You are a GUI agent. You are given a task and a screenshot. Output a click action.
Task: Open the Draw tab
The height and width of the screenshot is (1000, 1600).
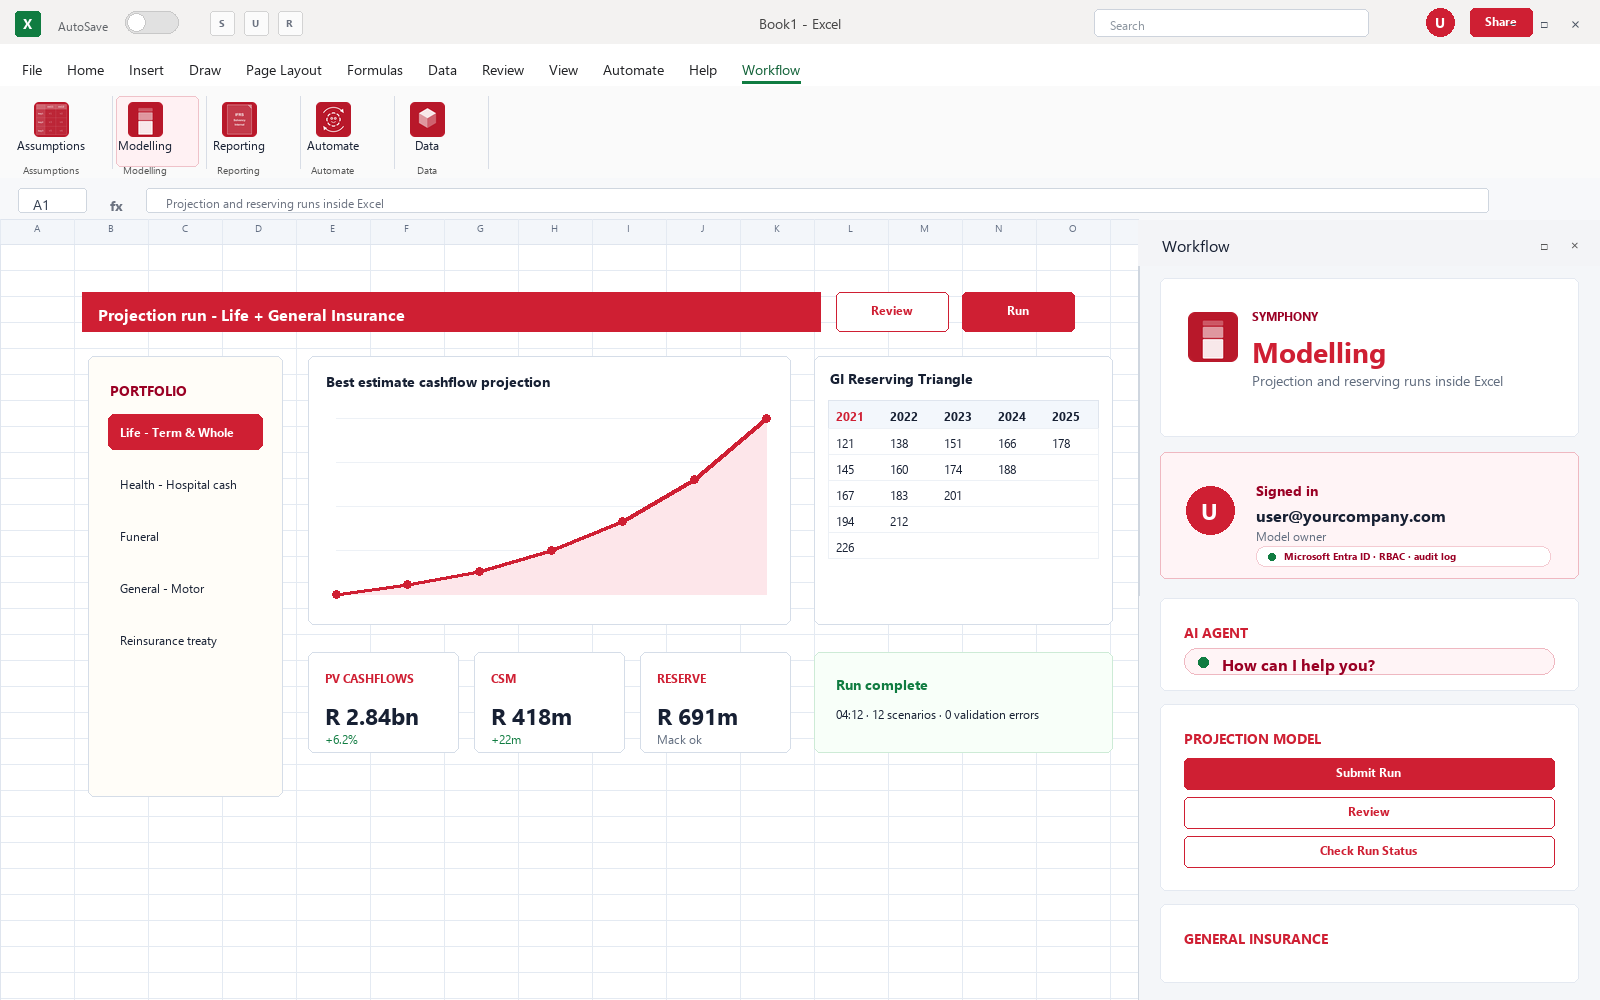205,70
